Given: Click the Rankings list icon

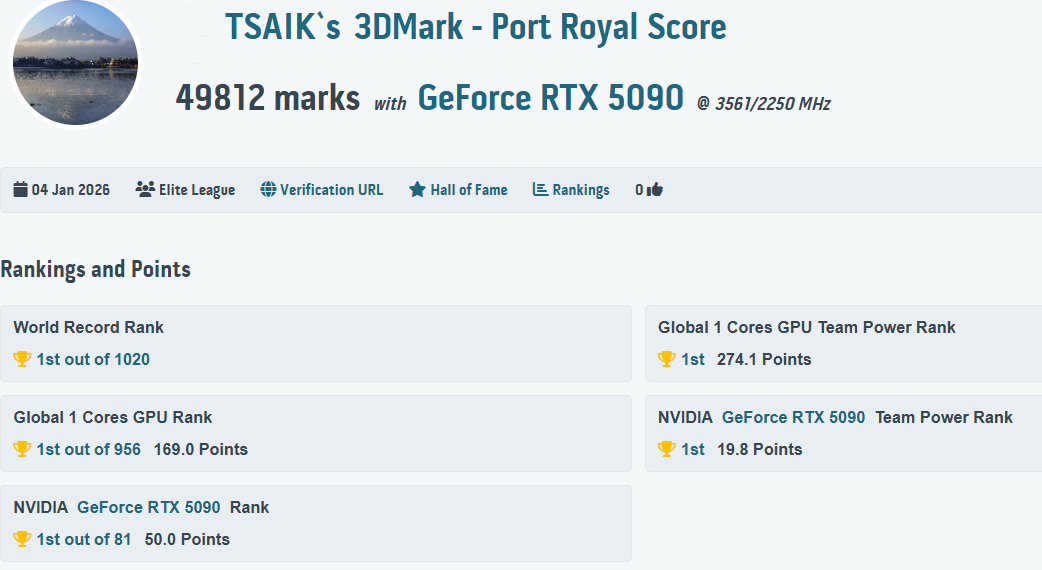Looking at the screenshot, I should click(x=540, y=190).
